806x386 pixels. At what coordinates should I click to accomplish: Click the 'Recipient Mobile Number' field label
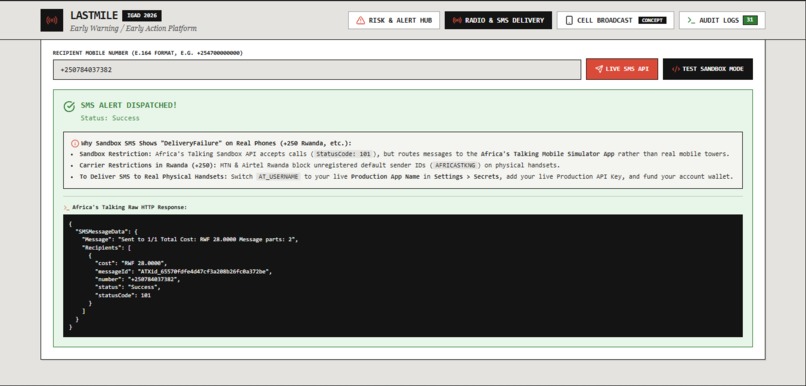pyautogui.click(x=148, y=53)
